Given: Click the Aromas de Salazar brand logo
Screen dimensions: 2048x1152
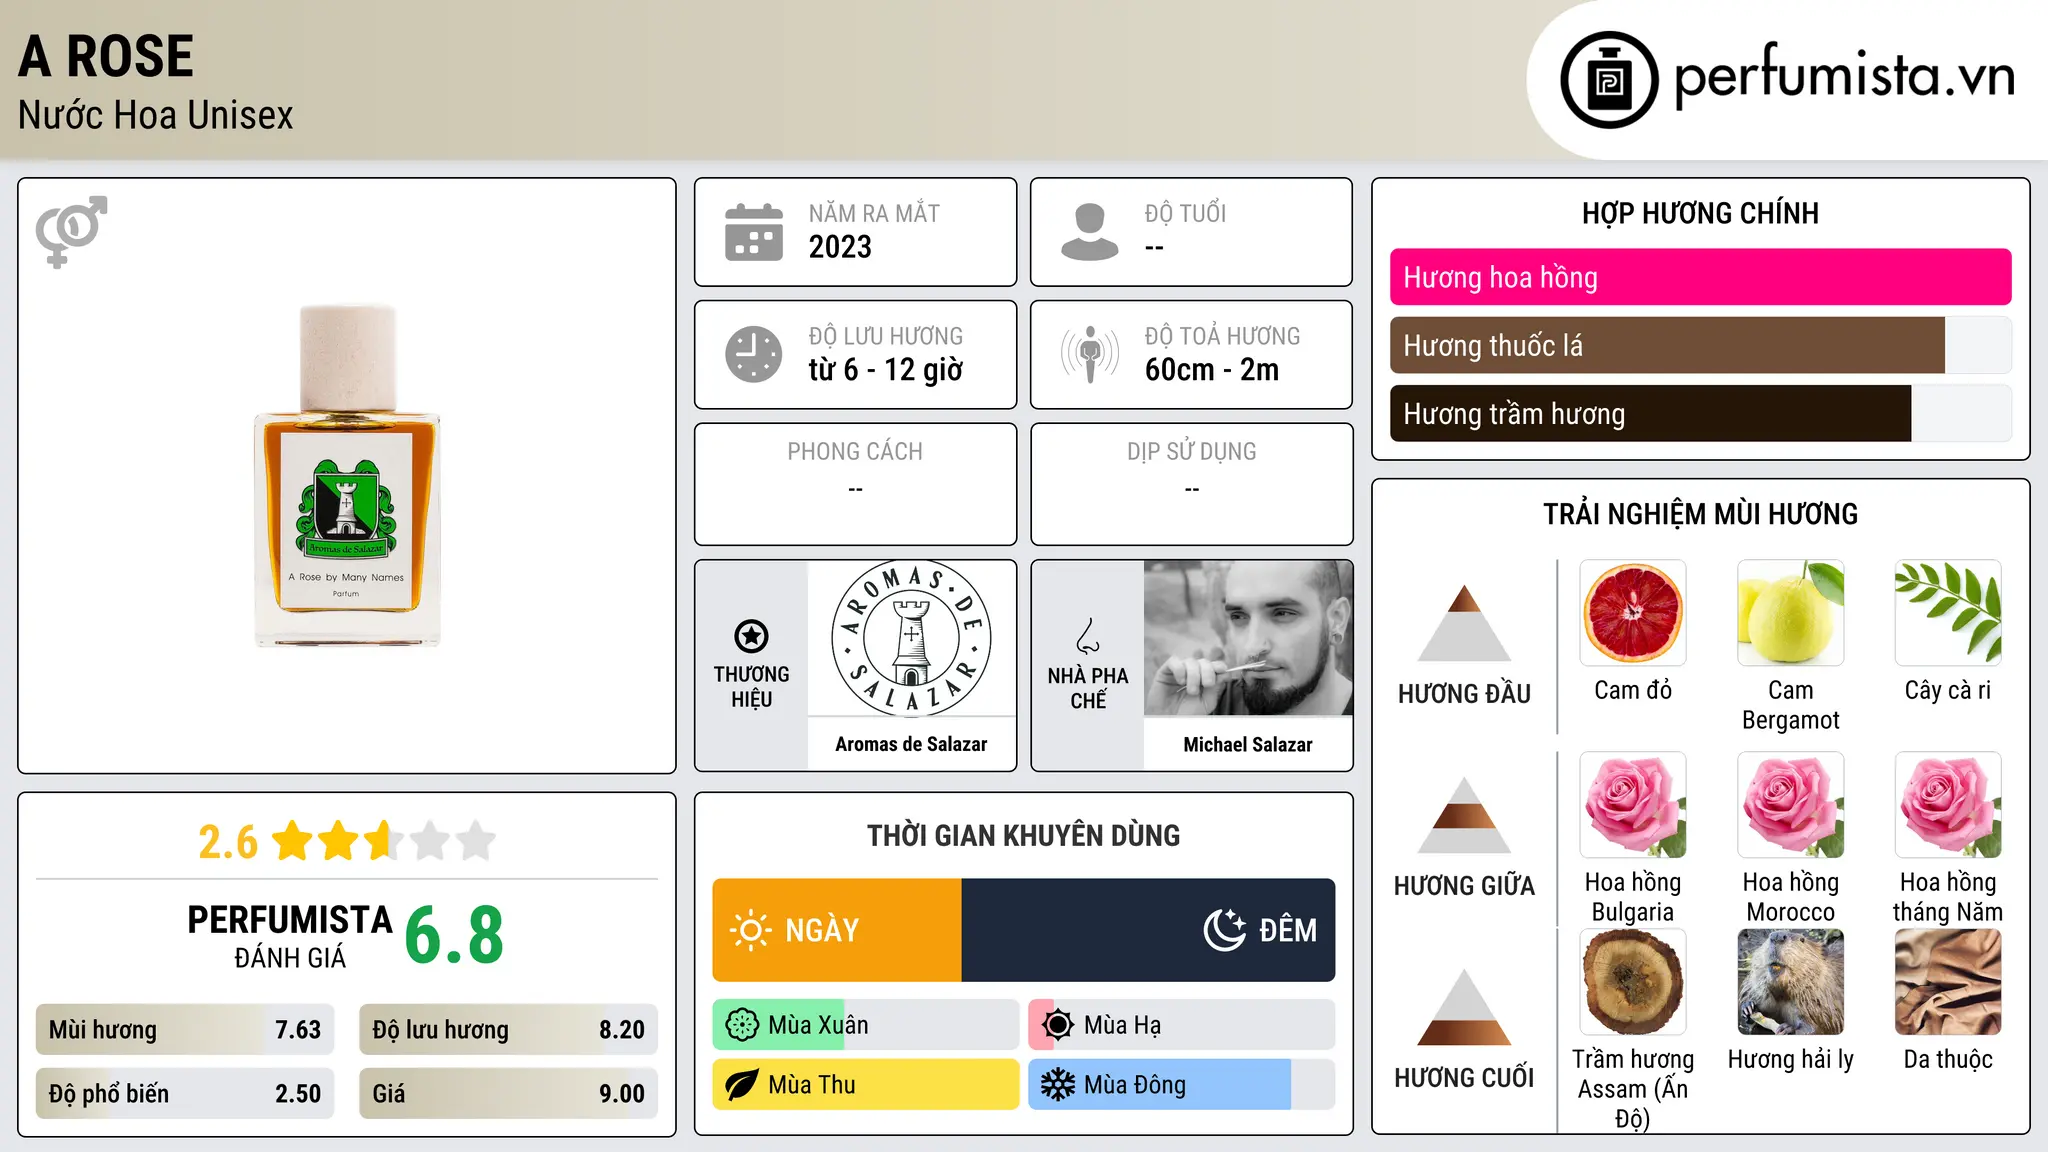Looking at the screenshot, I should click(911, 638).
